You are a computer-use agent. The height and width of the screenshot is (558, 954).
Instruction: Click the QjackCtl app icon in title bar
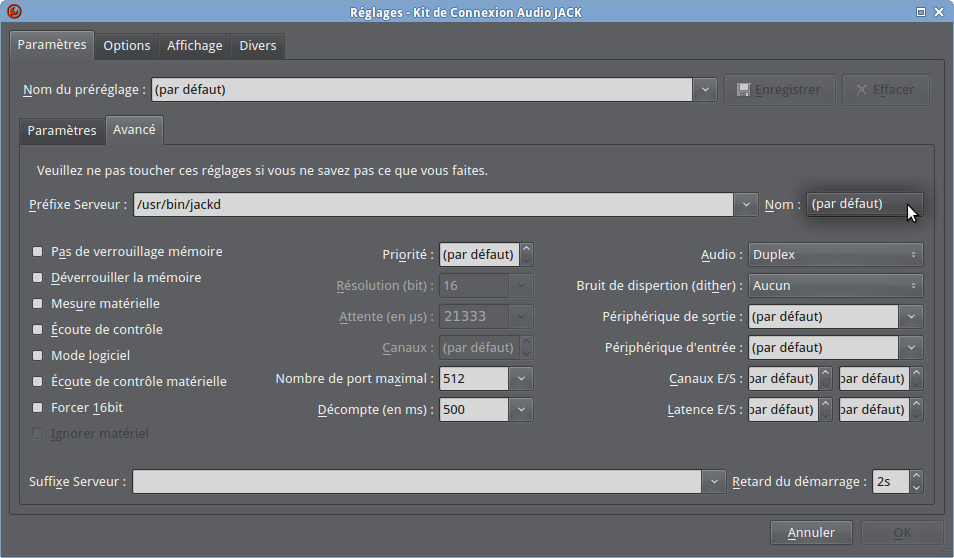(13, 11)
